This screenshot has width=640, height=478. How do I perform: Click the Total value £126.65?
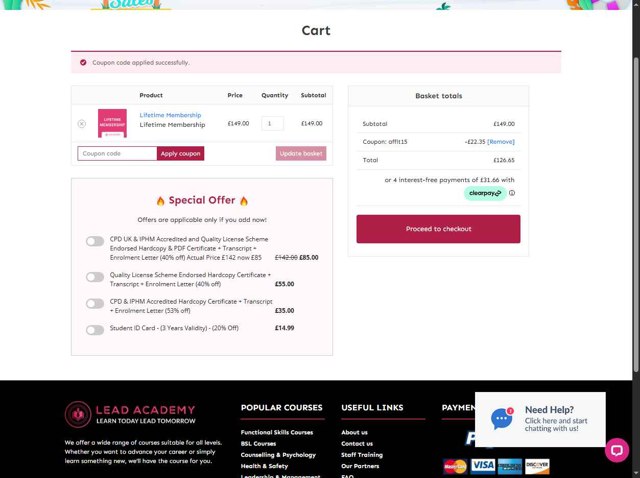(504, 160)
